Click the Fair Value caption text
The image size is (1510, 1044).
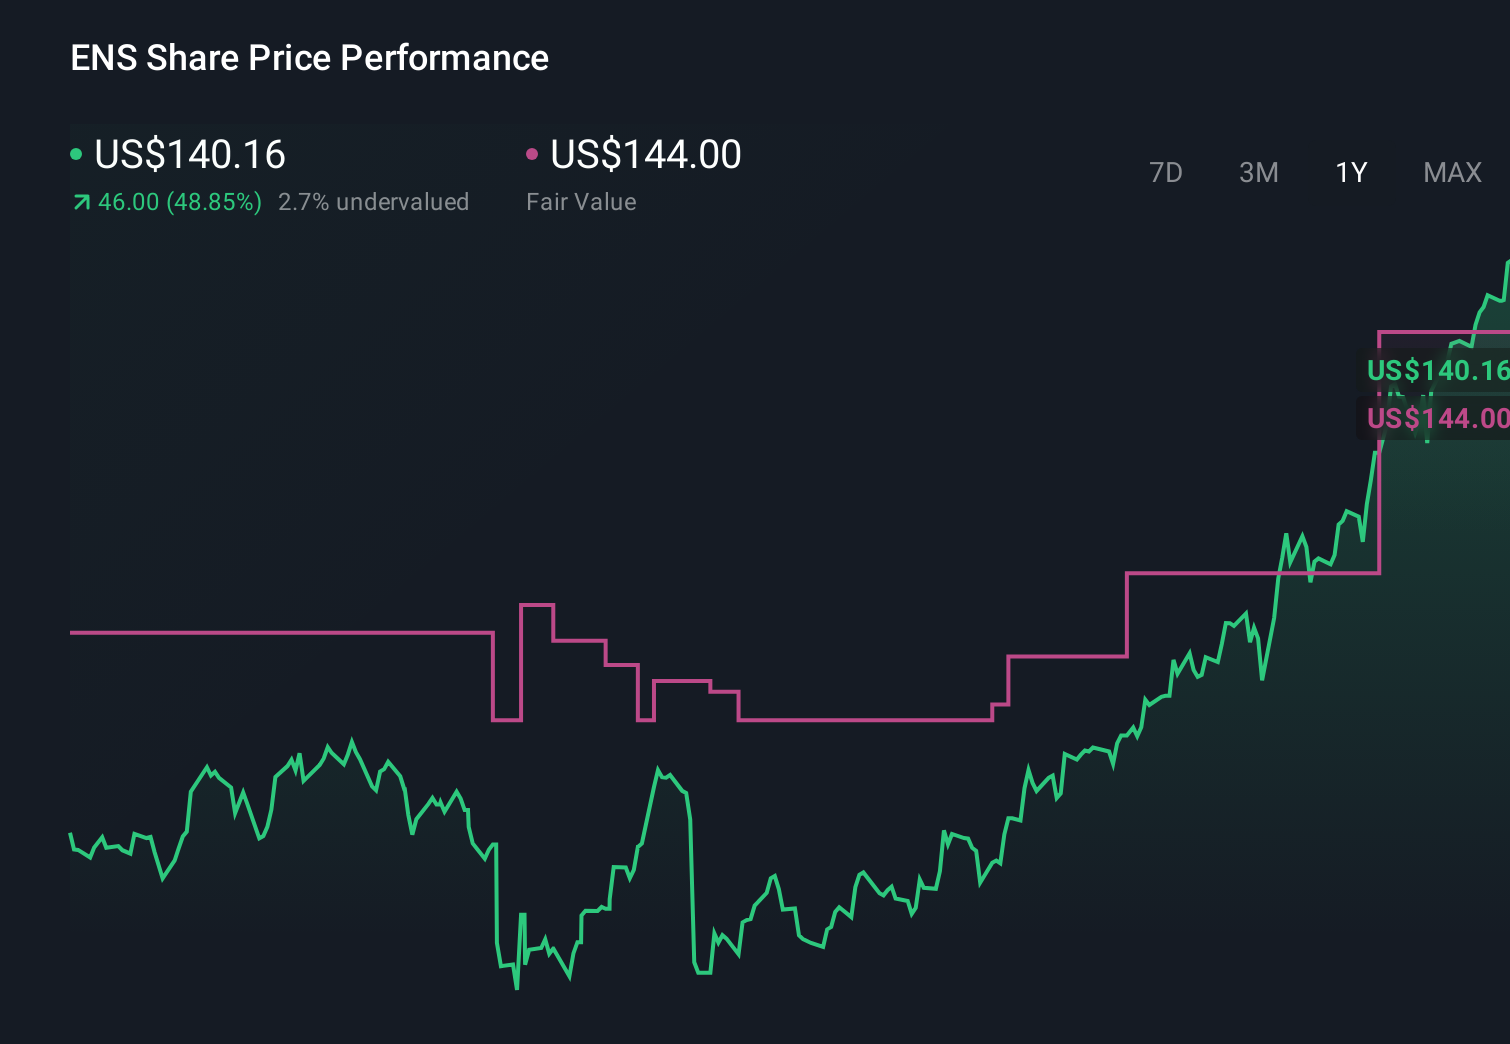pyautogui.click(x=580, y=202)
